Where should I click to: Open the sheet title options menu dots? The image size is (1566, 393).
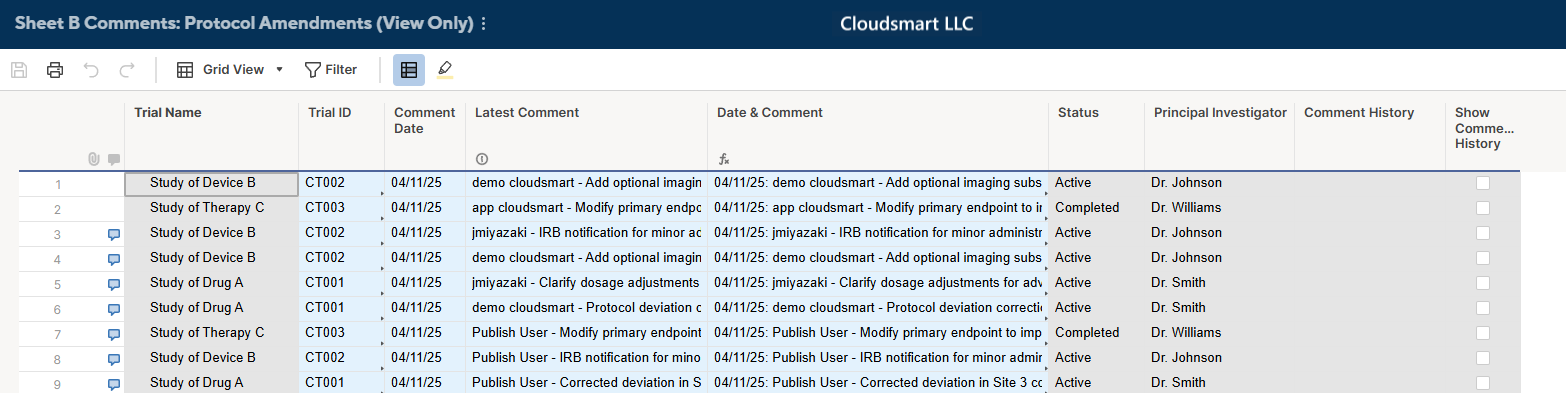[x=484, y=24]
